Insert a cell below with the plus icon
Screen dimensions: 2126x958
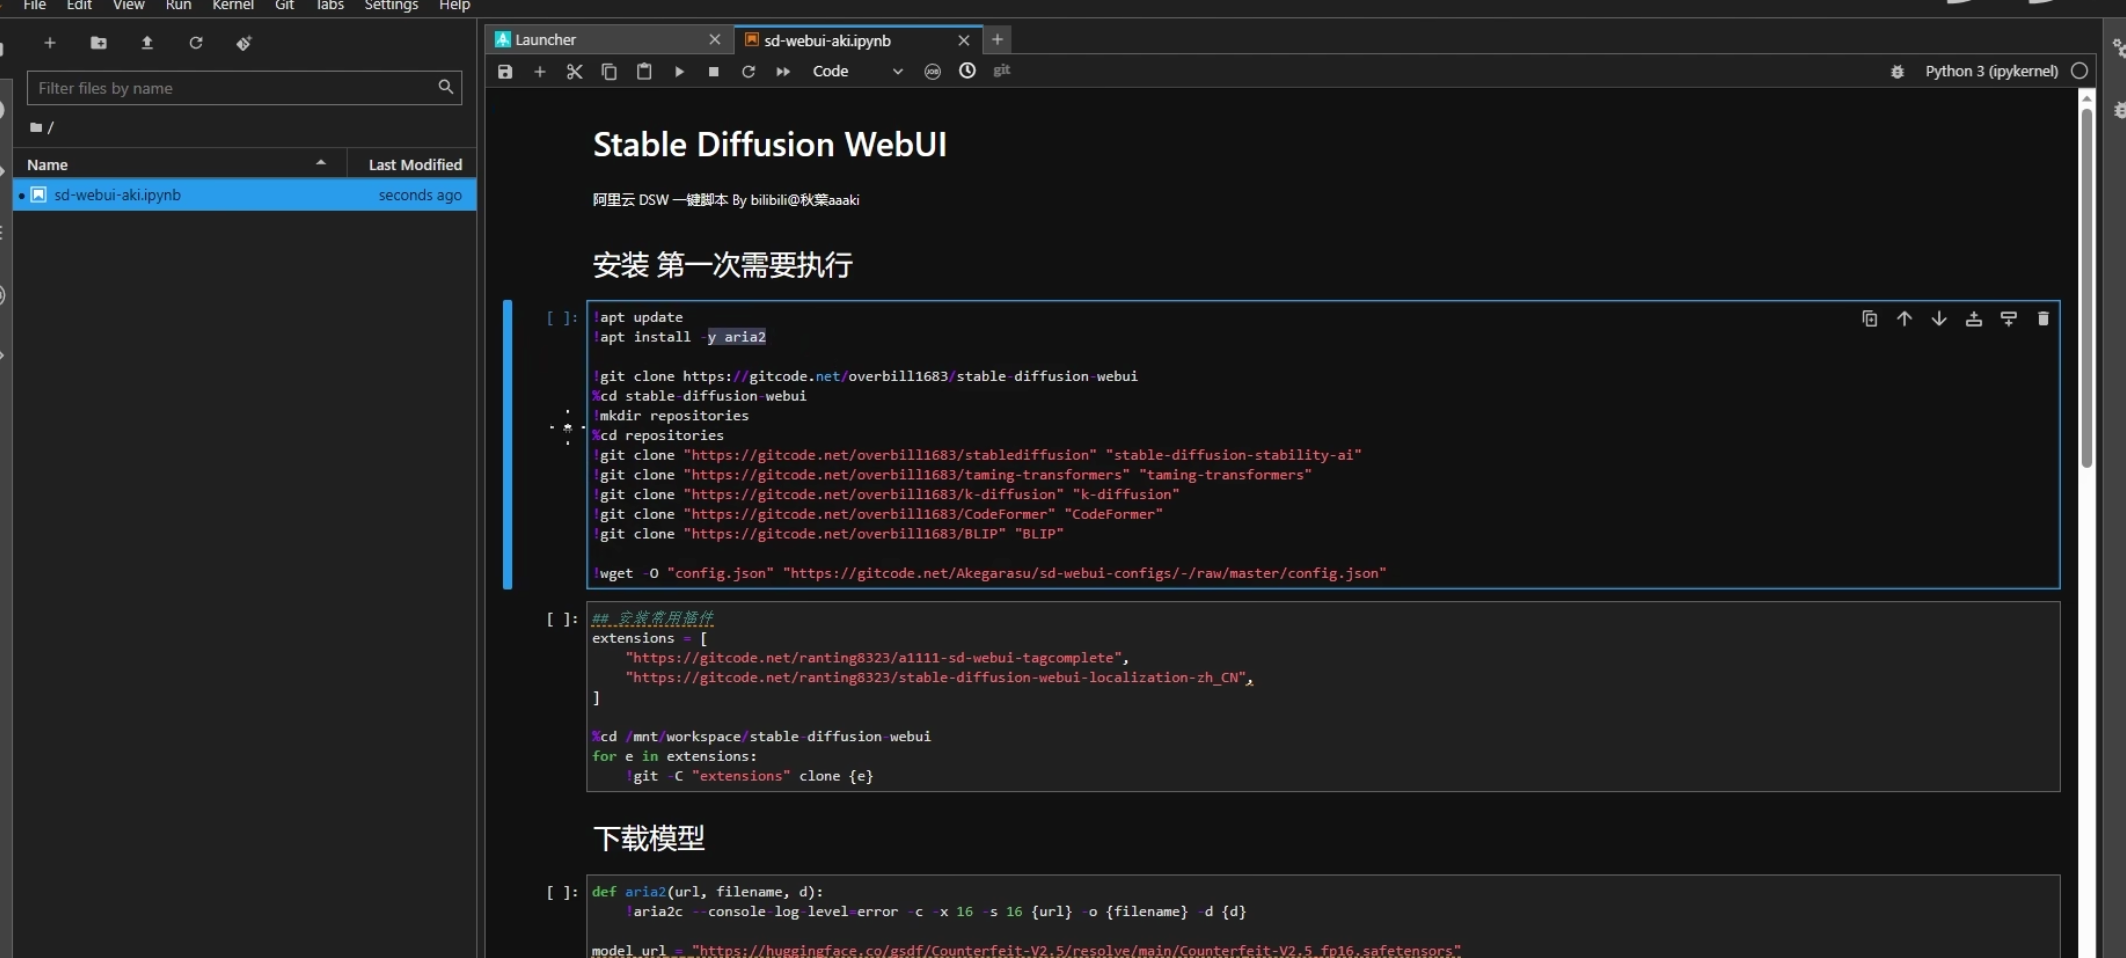point(540,71)
